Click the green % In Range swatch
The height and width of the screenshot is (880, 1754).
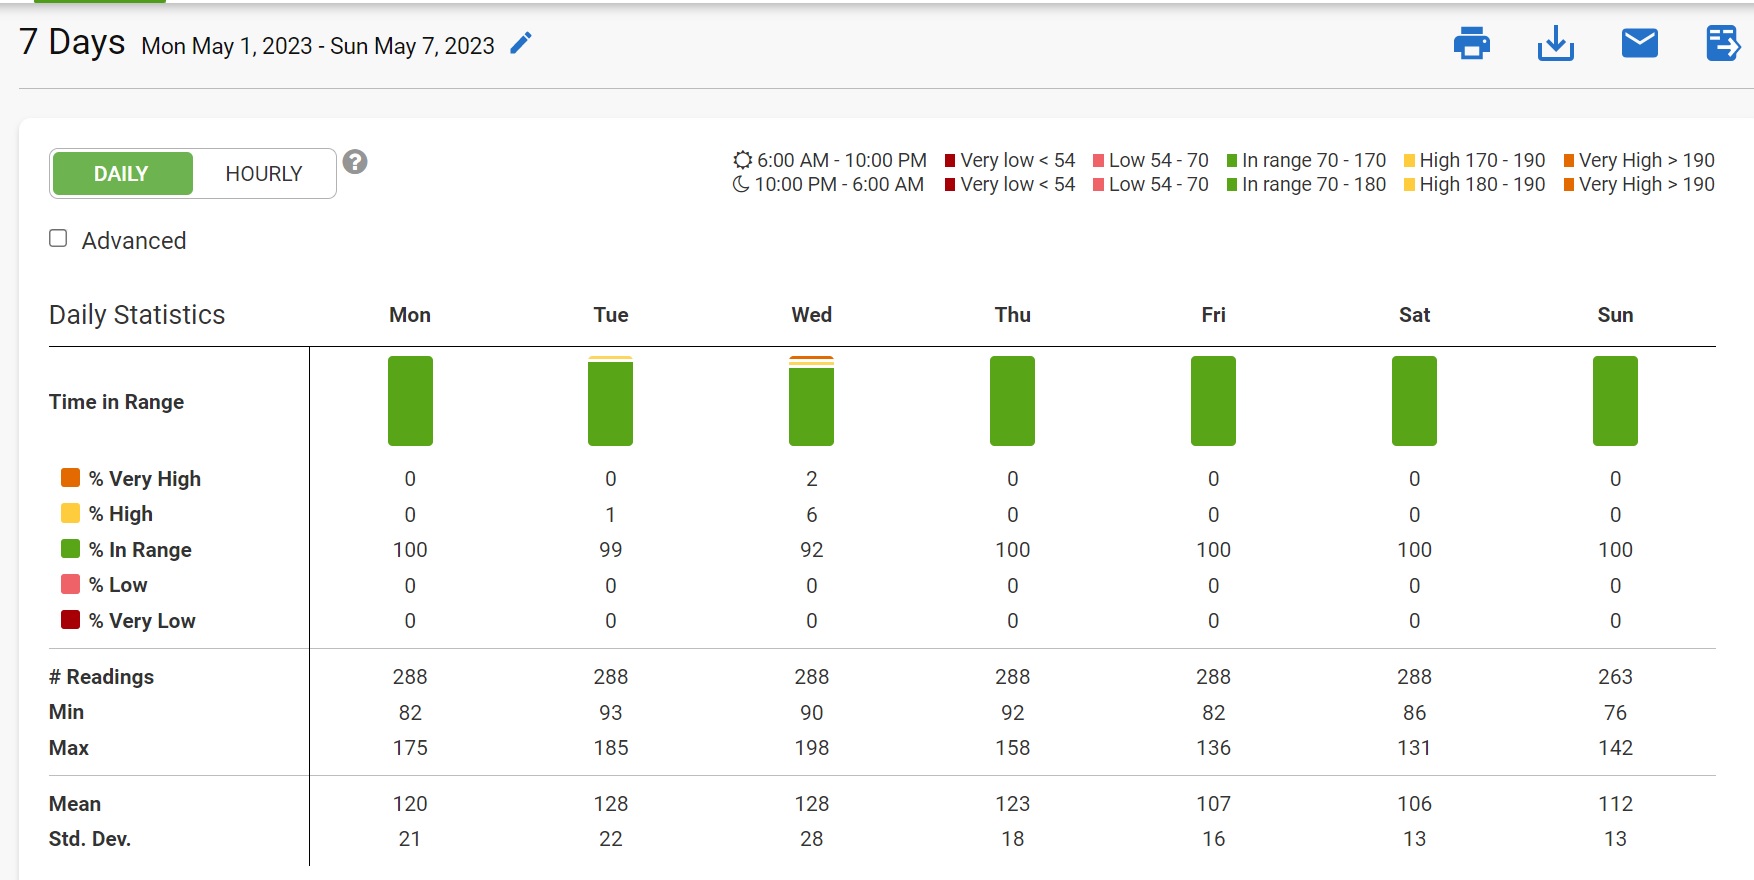pyautogui.click(x=70, y=548)
